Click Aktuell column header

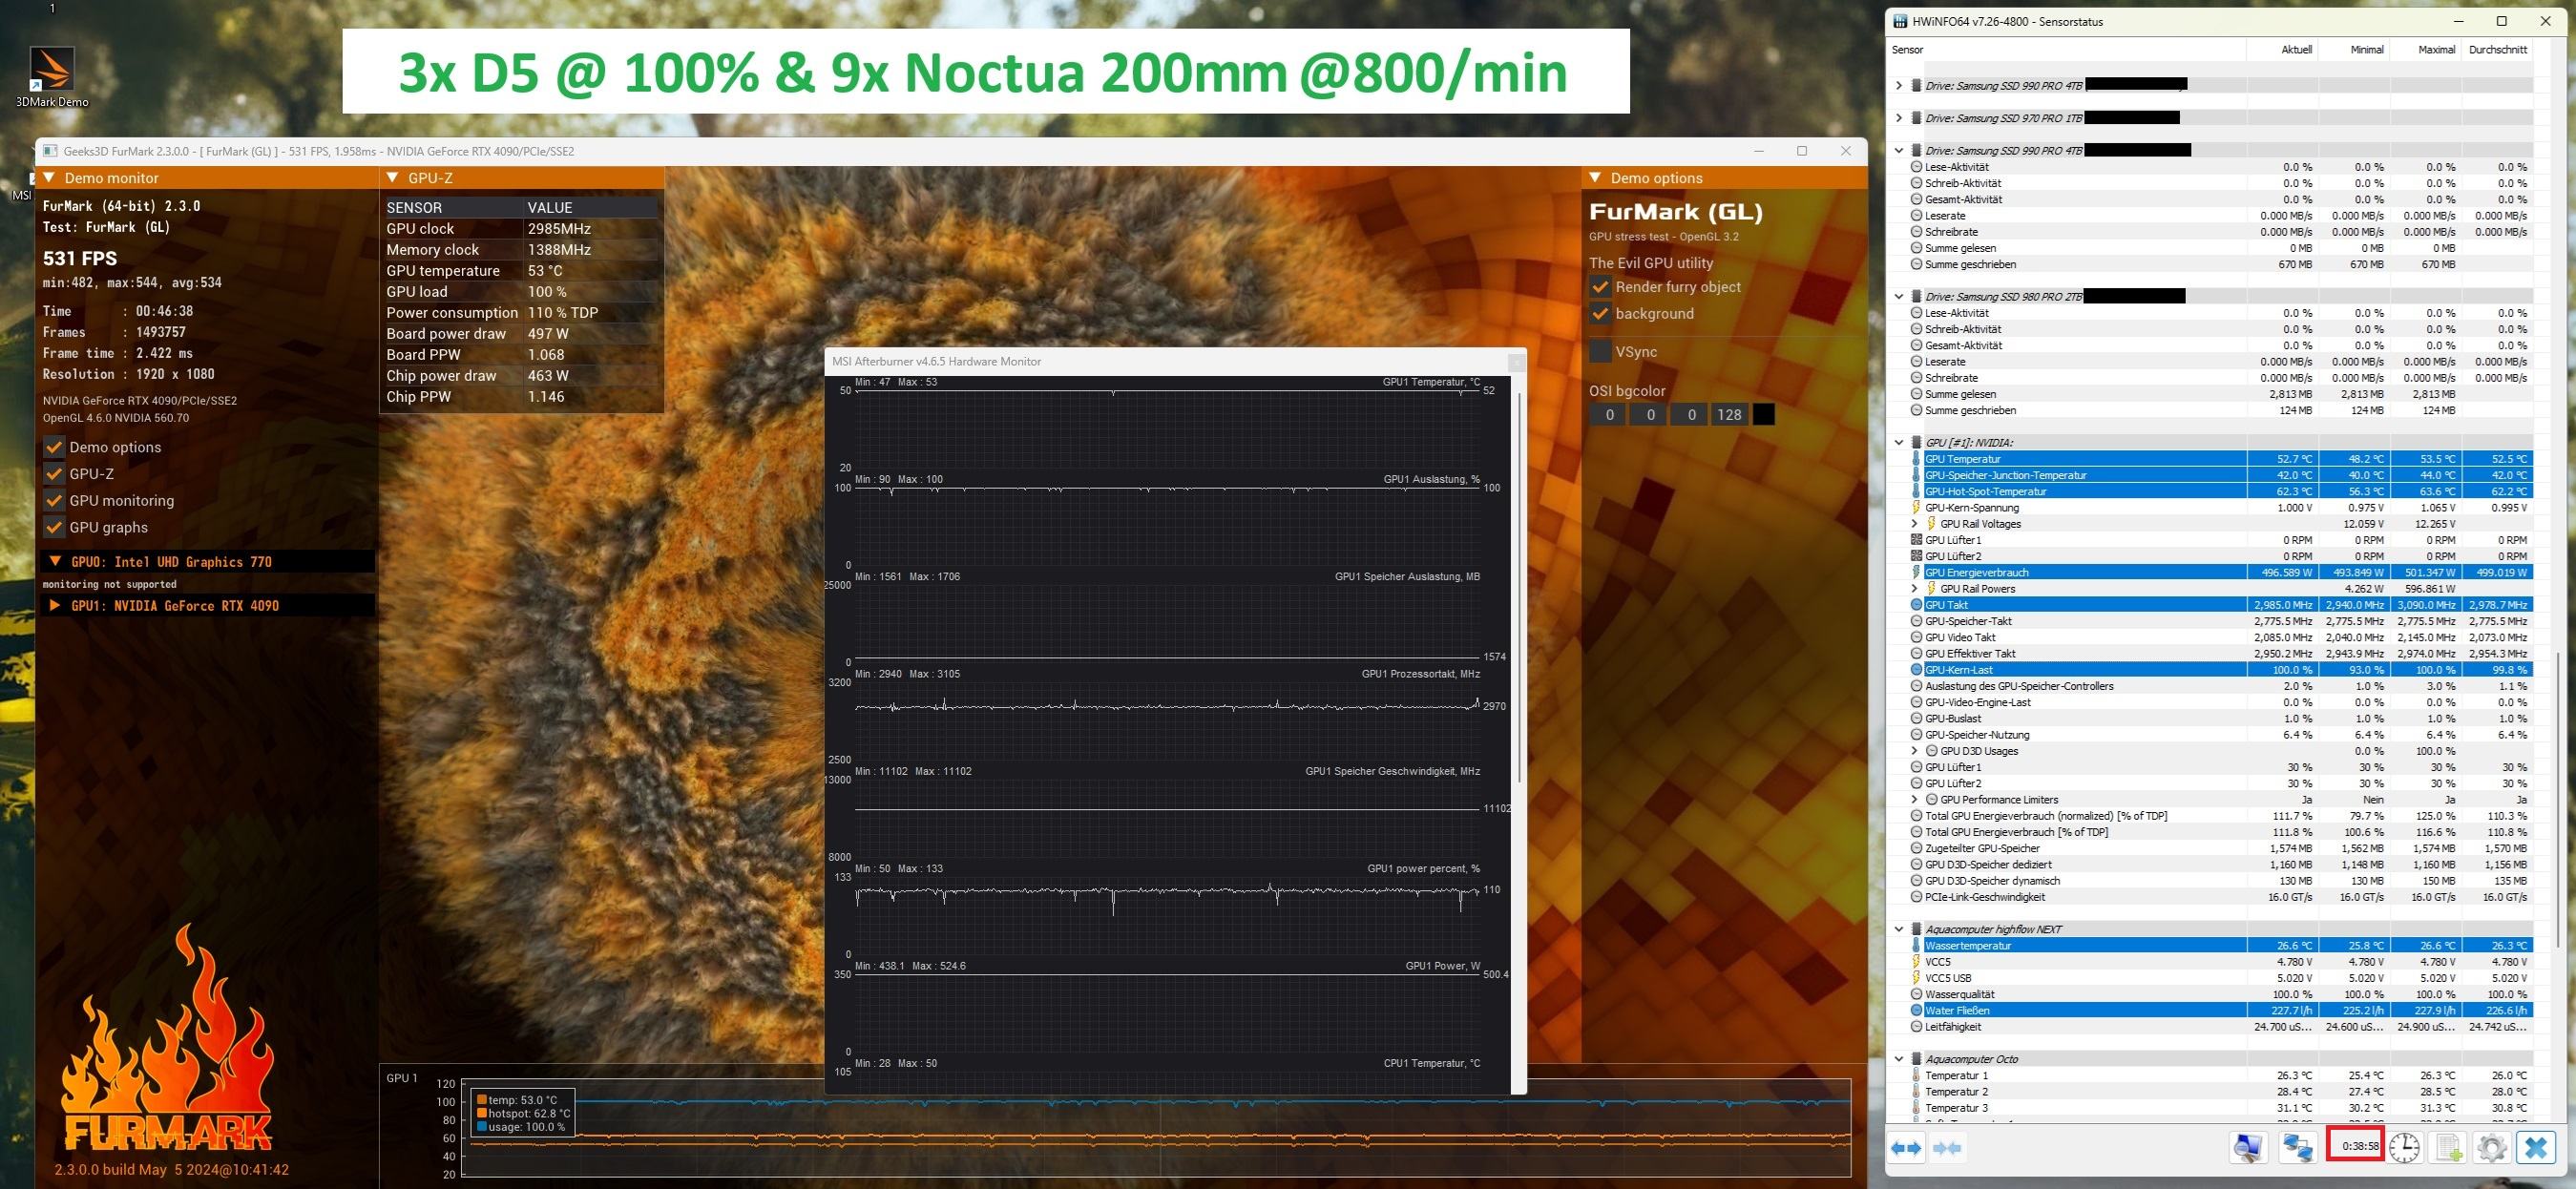[2281, 50]
